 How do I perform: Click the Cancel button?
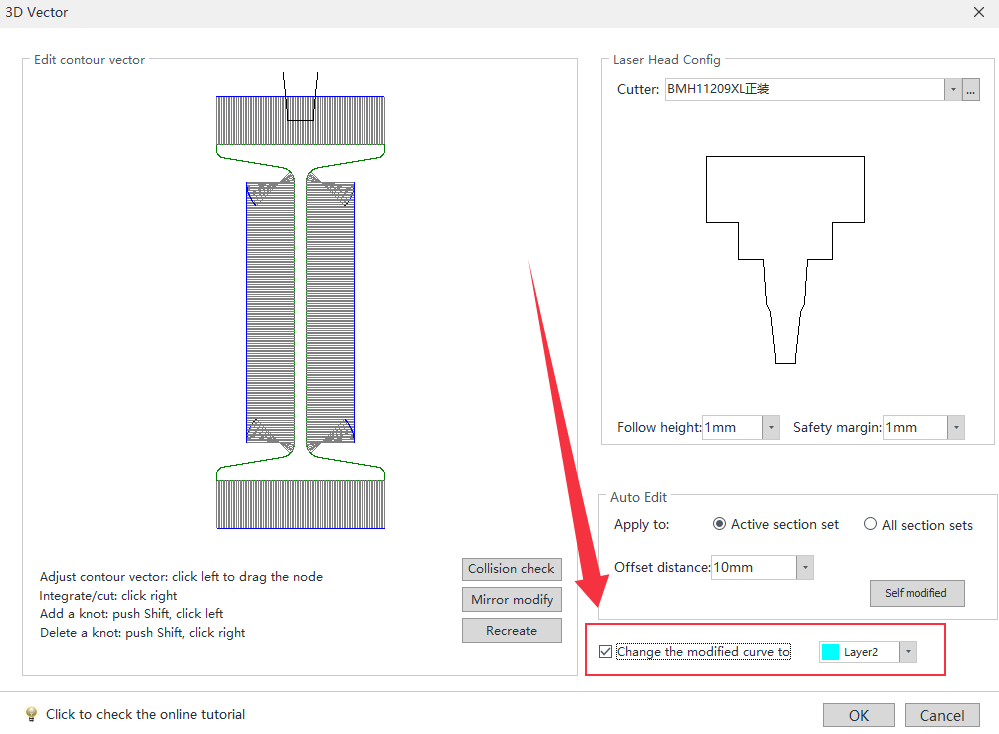[942, 716]
